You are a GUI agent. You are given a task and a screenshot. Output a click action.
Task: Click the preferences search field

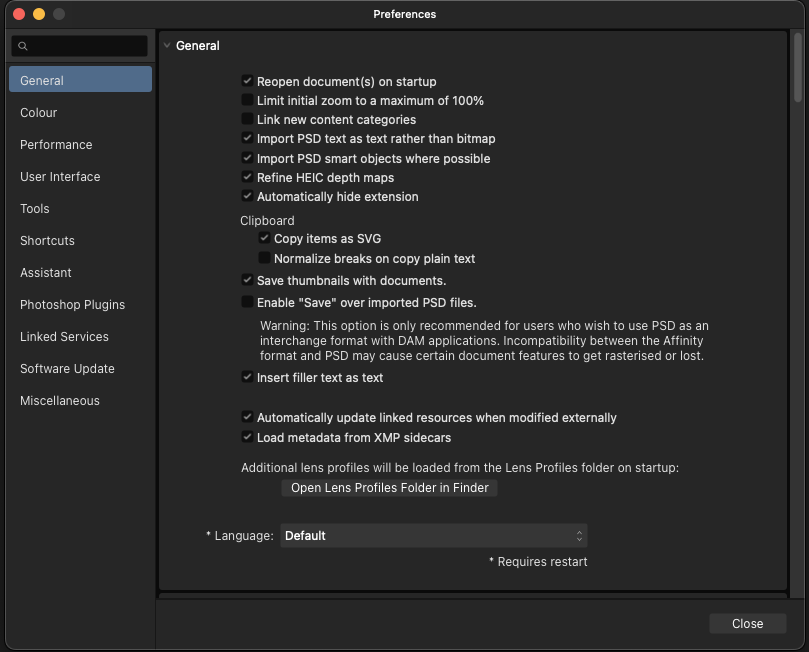80,46
